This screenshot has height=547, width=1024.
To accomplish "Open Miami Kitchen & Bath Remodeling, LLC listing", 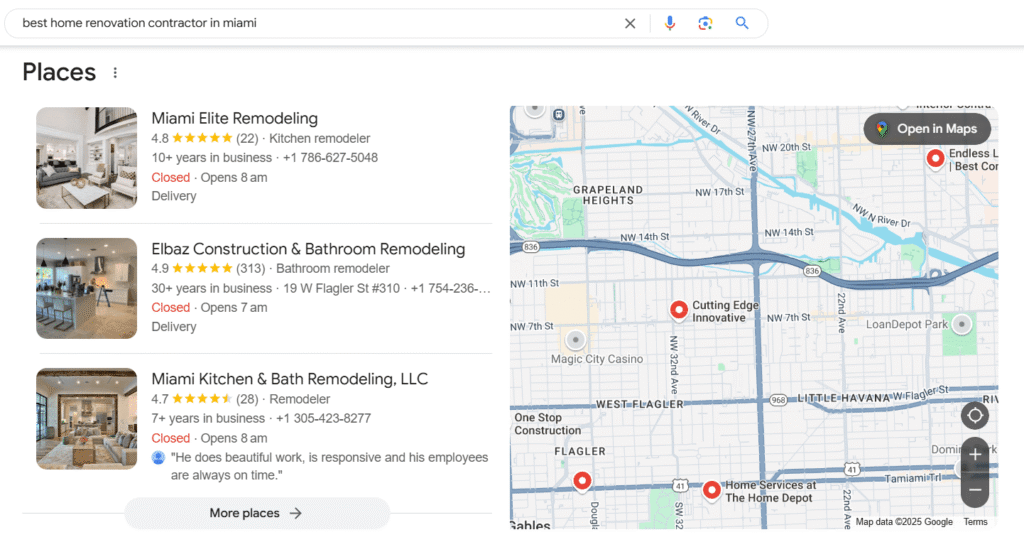I will pyautogui.click(x=289, y=379).
